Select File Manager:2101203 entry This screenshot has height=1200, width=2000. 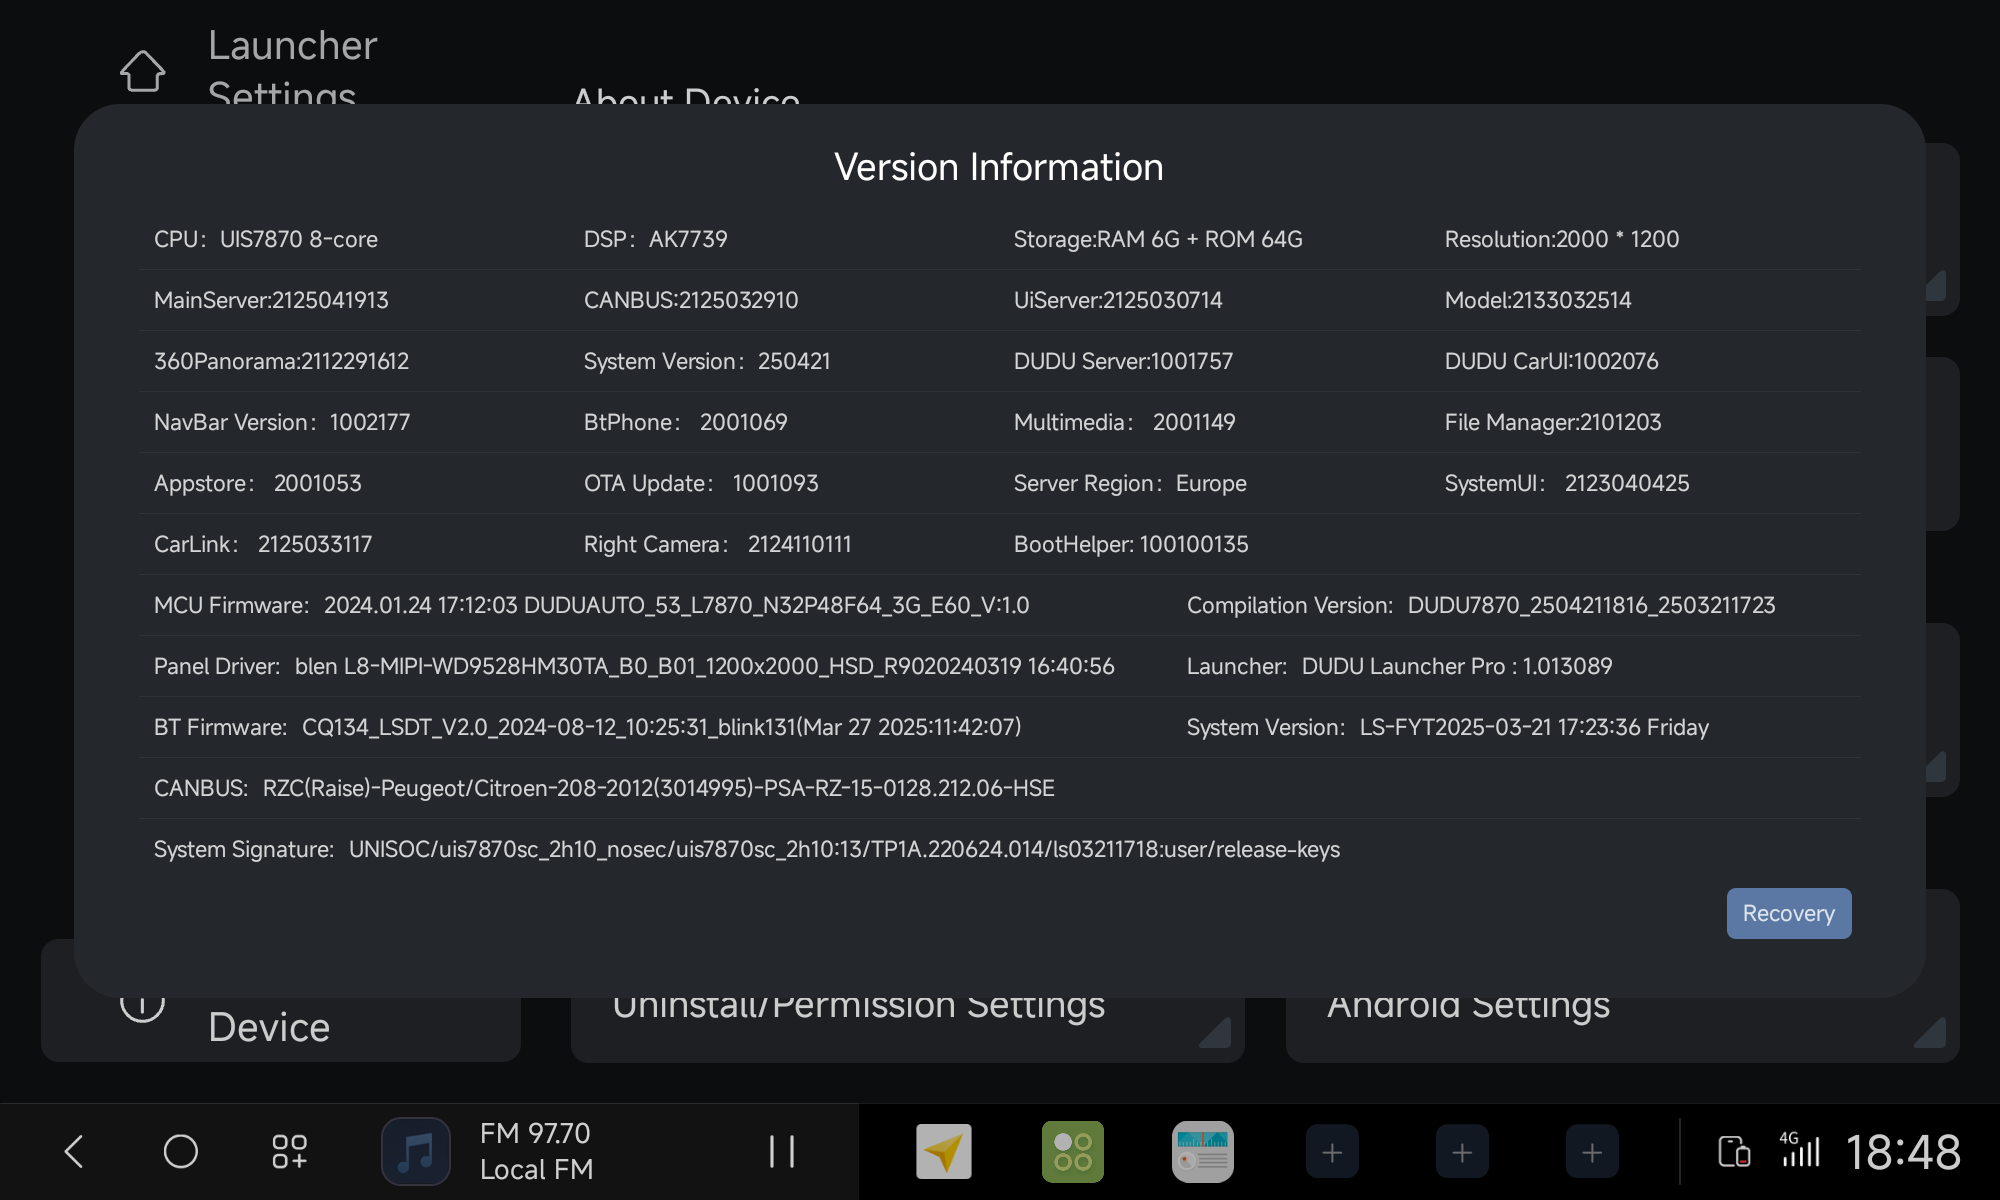click(1553, 422)
